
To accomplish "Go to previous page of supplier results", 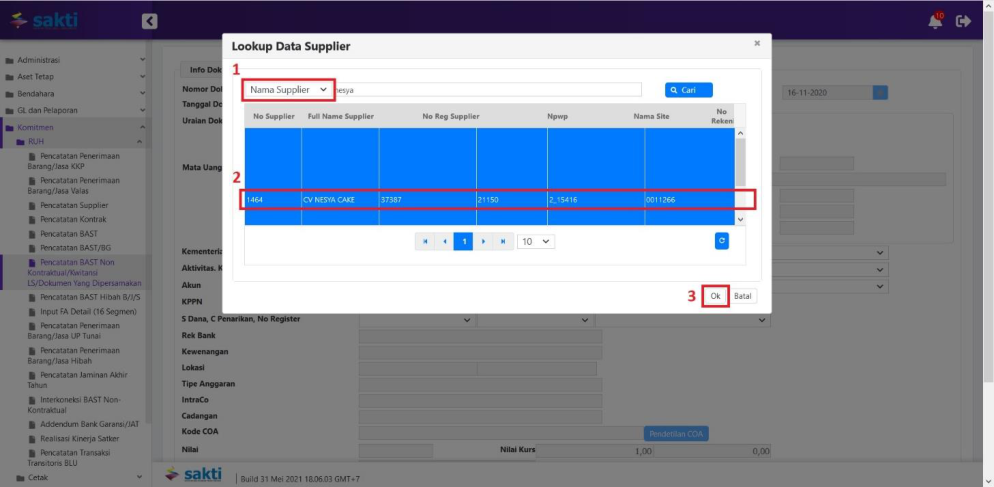I will pos(444,241).
